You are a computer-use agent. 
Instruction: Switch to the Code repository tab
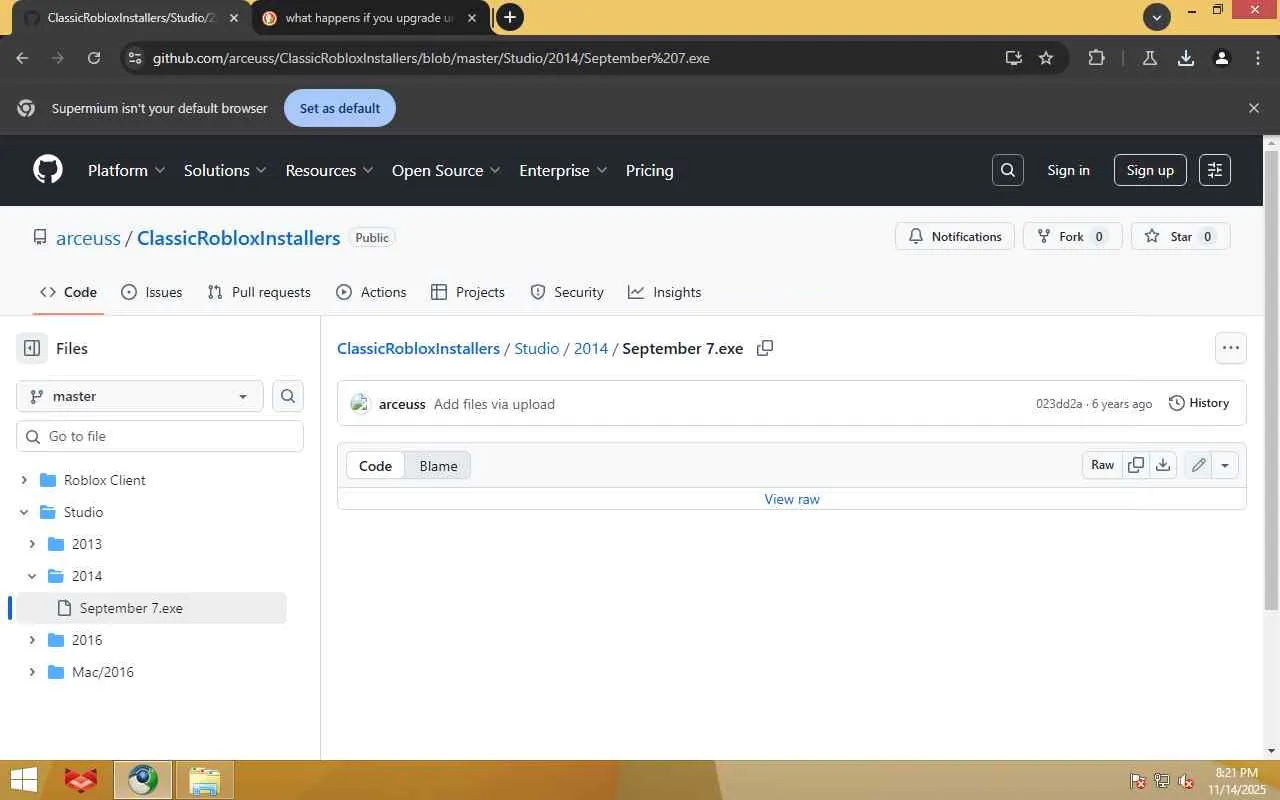click(68, 292)
